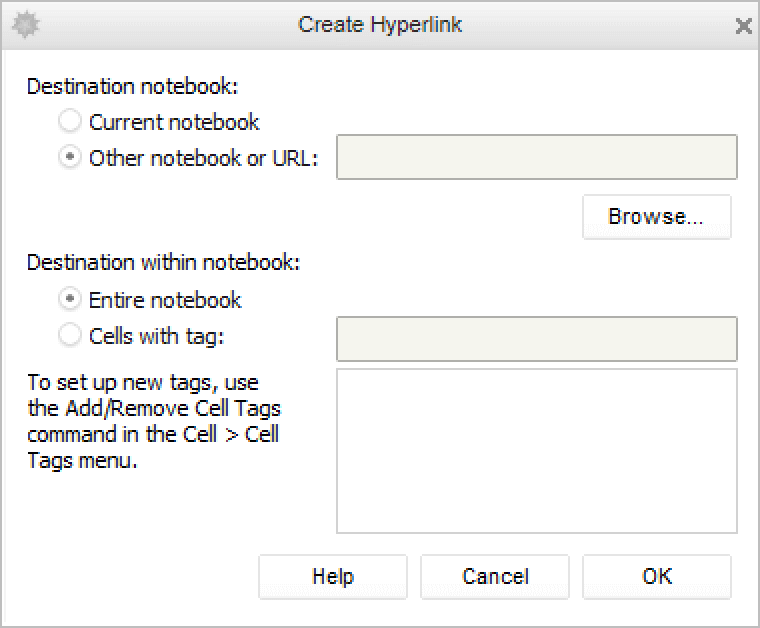Click the 'Current notebook' label text
760x628 pixels.
click(x=174, y=122)
